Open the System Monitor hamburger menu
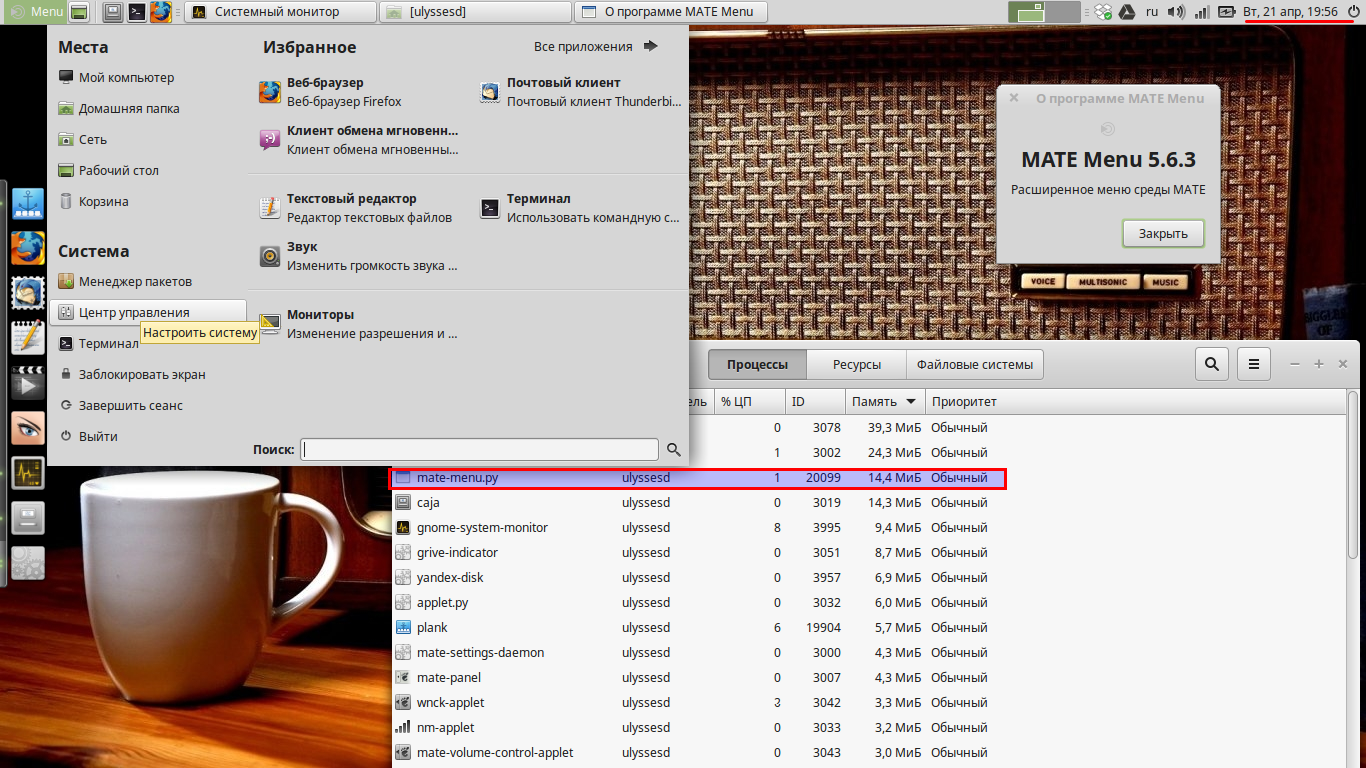The height and width of the screenshot is (768, 1366). (x=1253, y=363)
